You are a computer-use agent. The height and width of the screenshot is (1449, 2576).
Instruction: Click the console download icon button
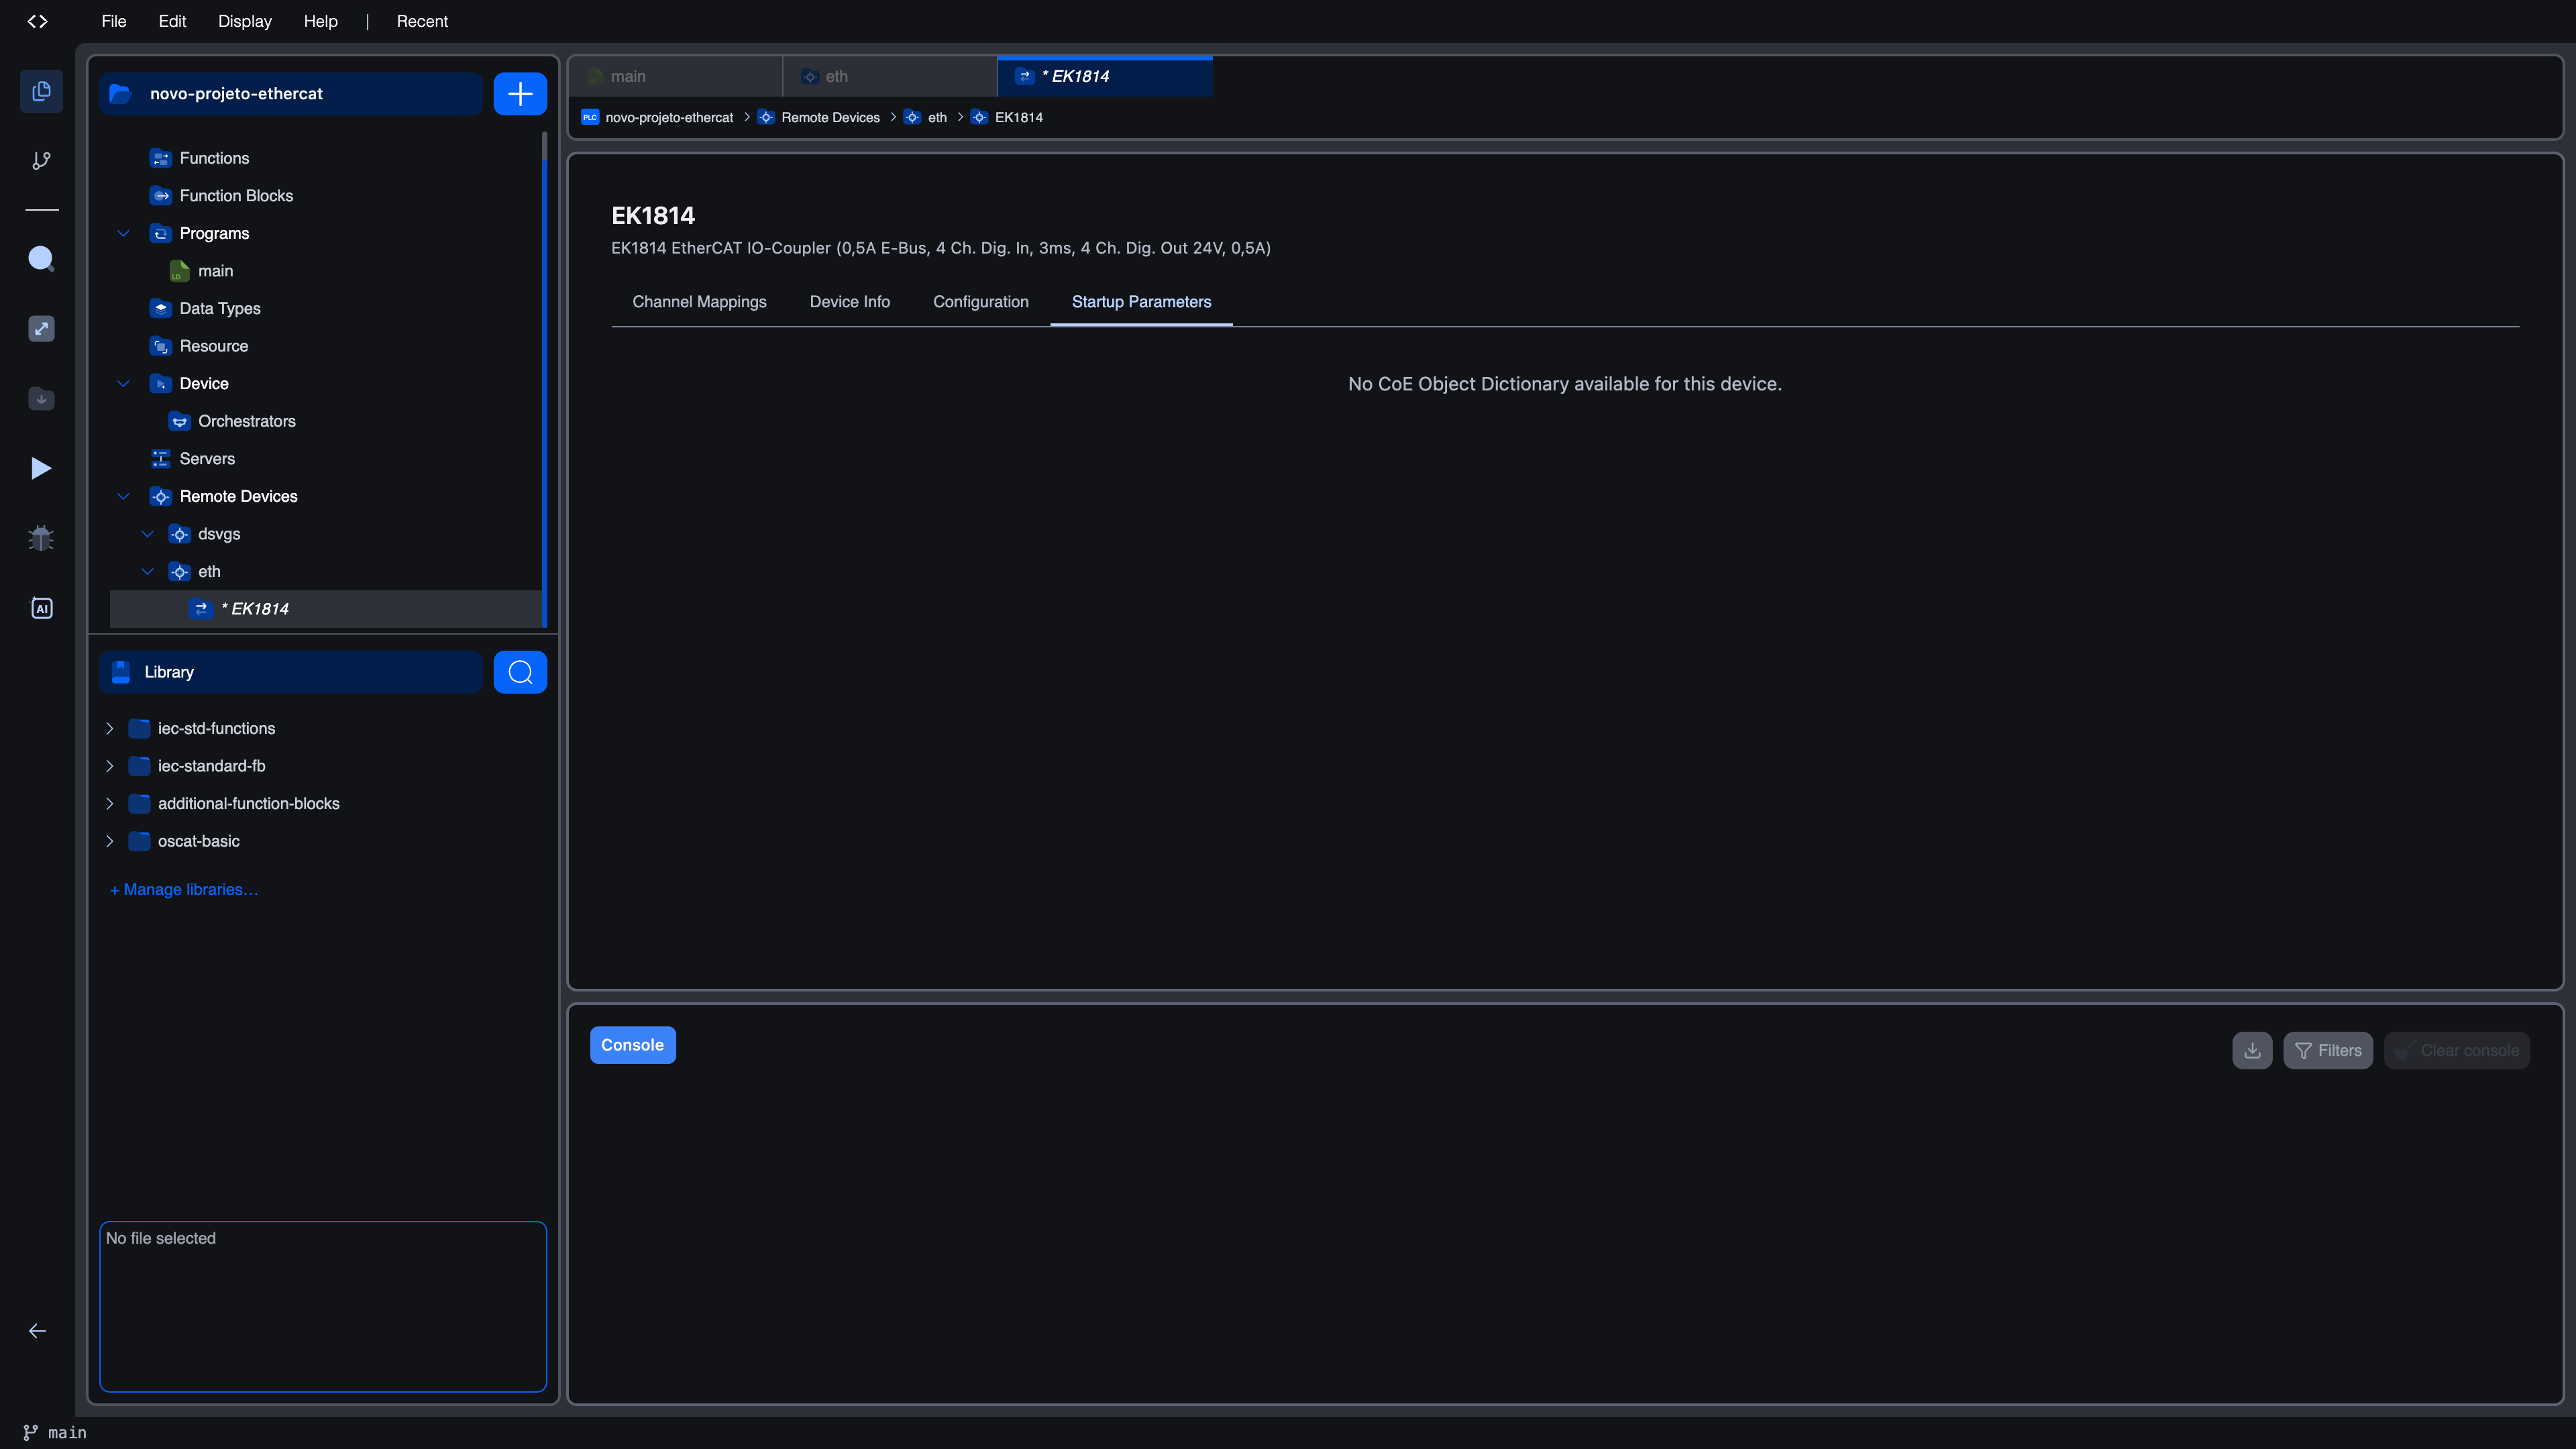click(2252, 1050)
